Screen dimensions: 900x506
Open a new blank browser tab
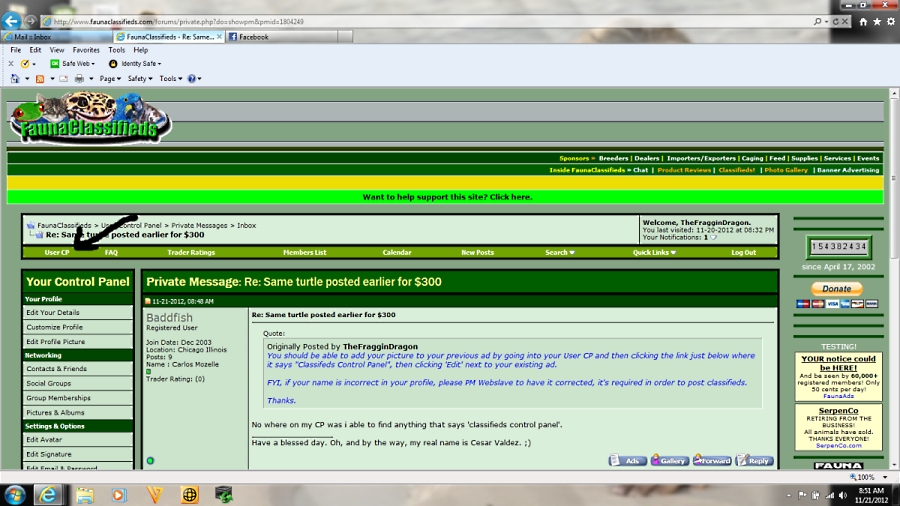tap(345, 37)
